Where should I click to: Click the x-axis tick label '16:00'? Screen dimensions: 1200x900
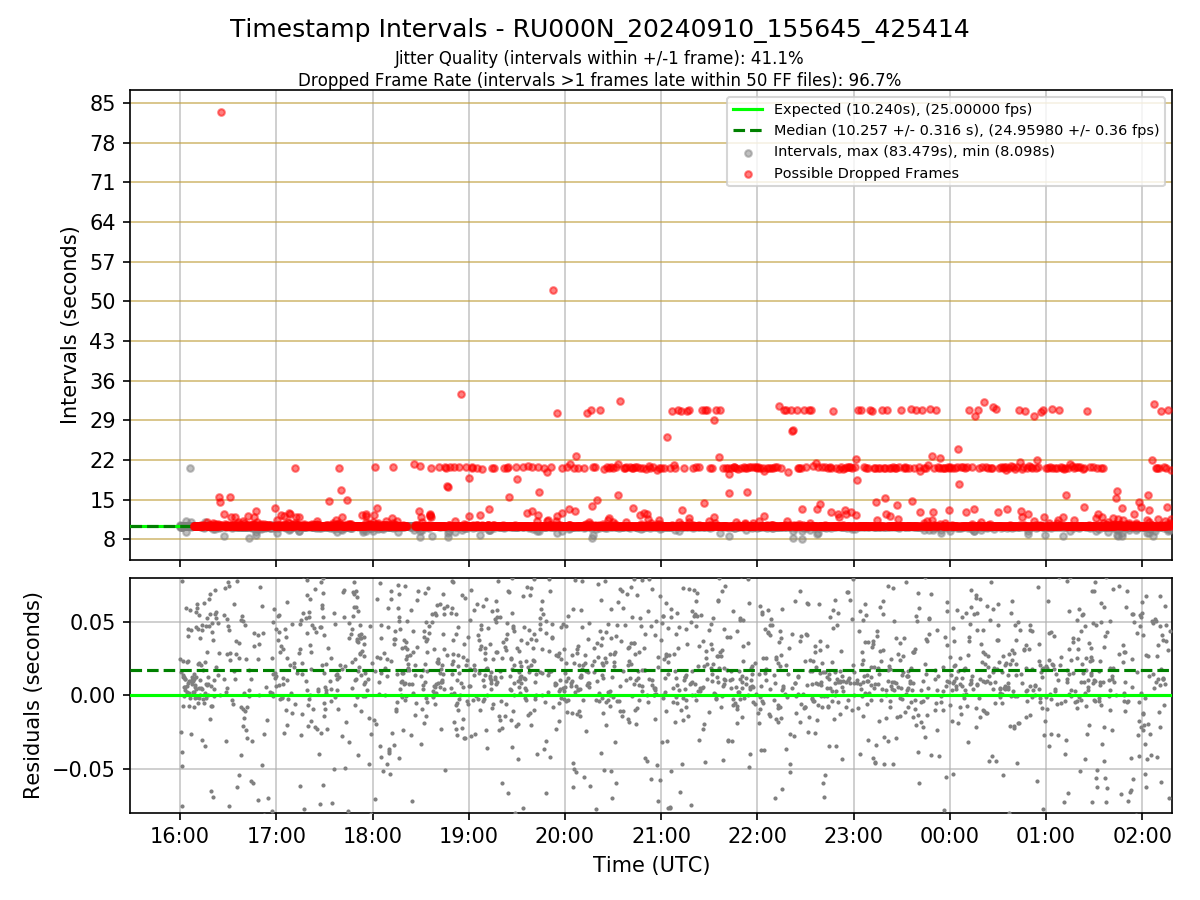point(180,834)
